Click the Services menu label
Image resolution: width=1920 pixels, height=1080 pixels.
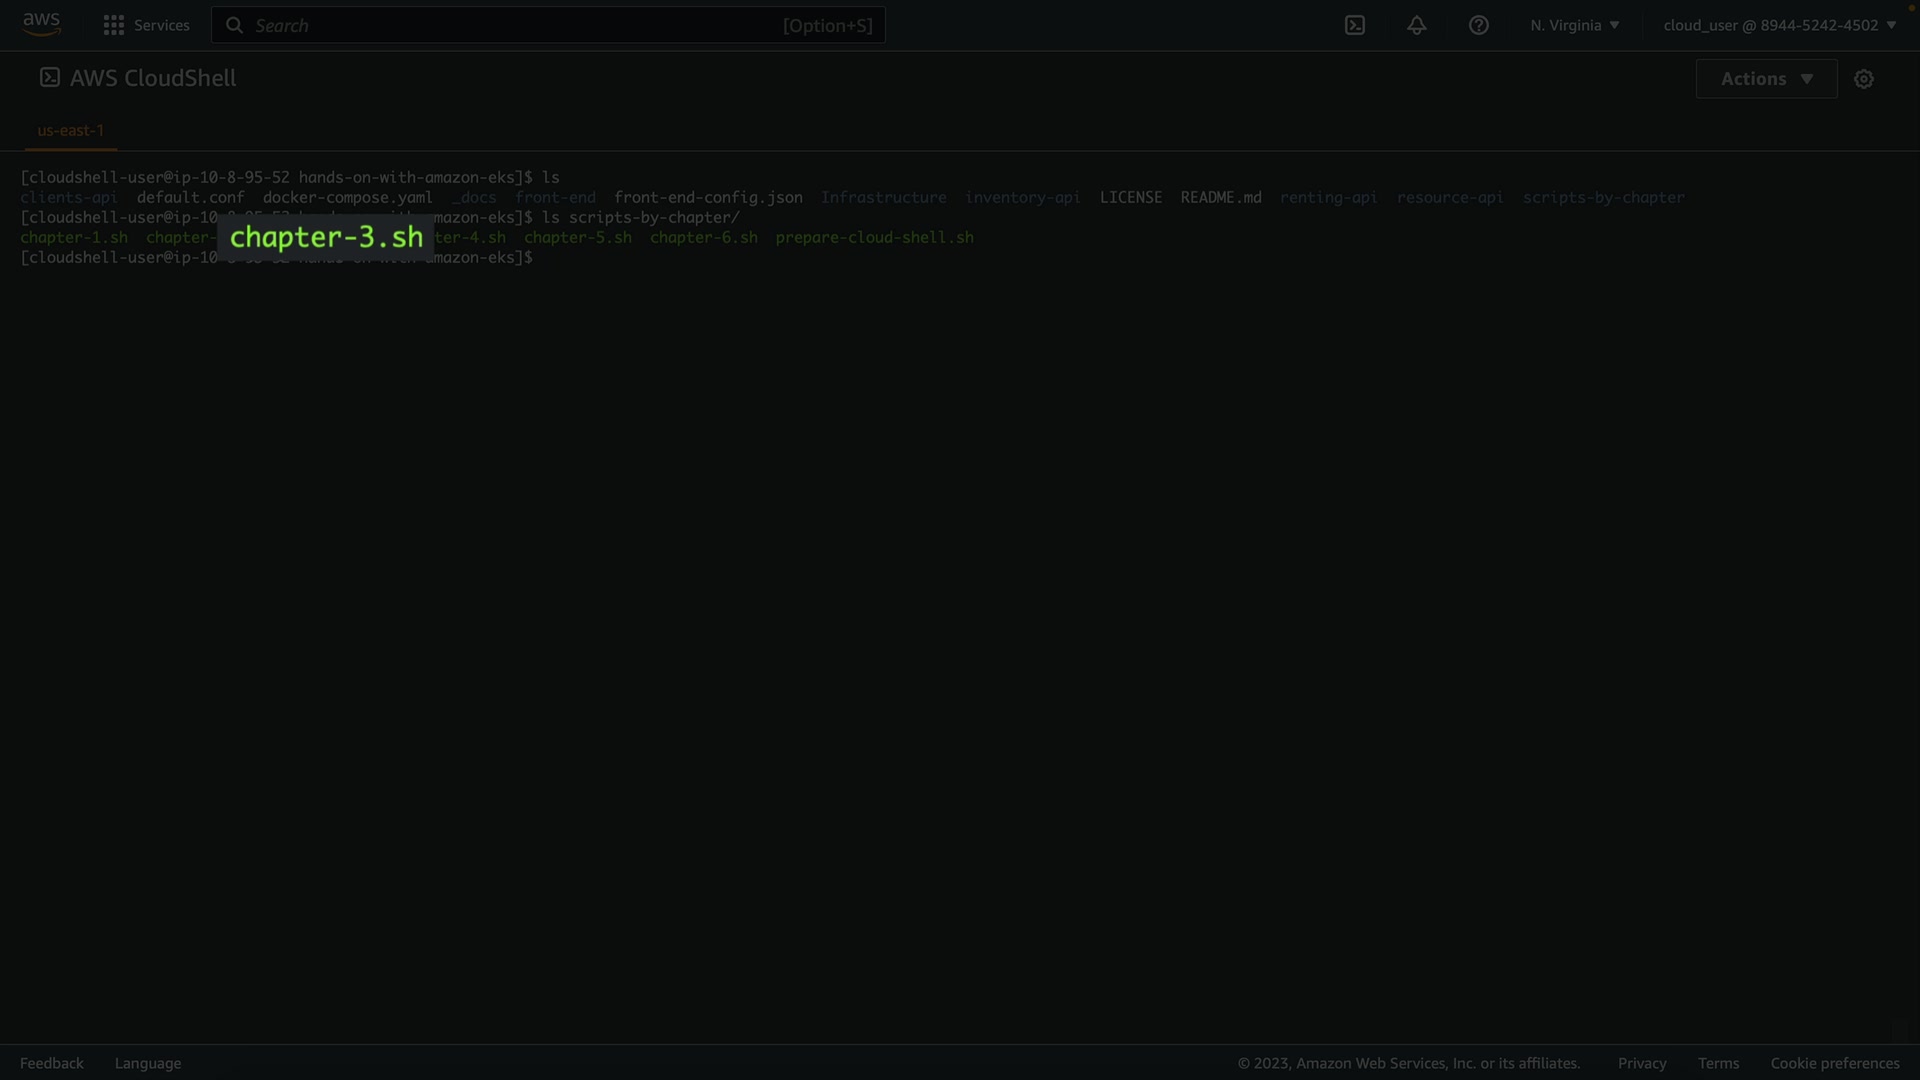pos(161,25)
